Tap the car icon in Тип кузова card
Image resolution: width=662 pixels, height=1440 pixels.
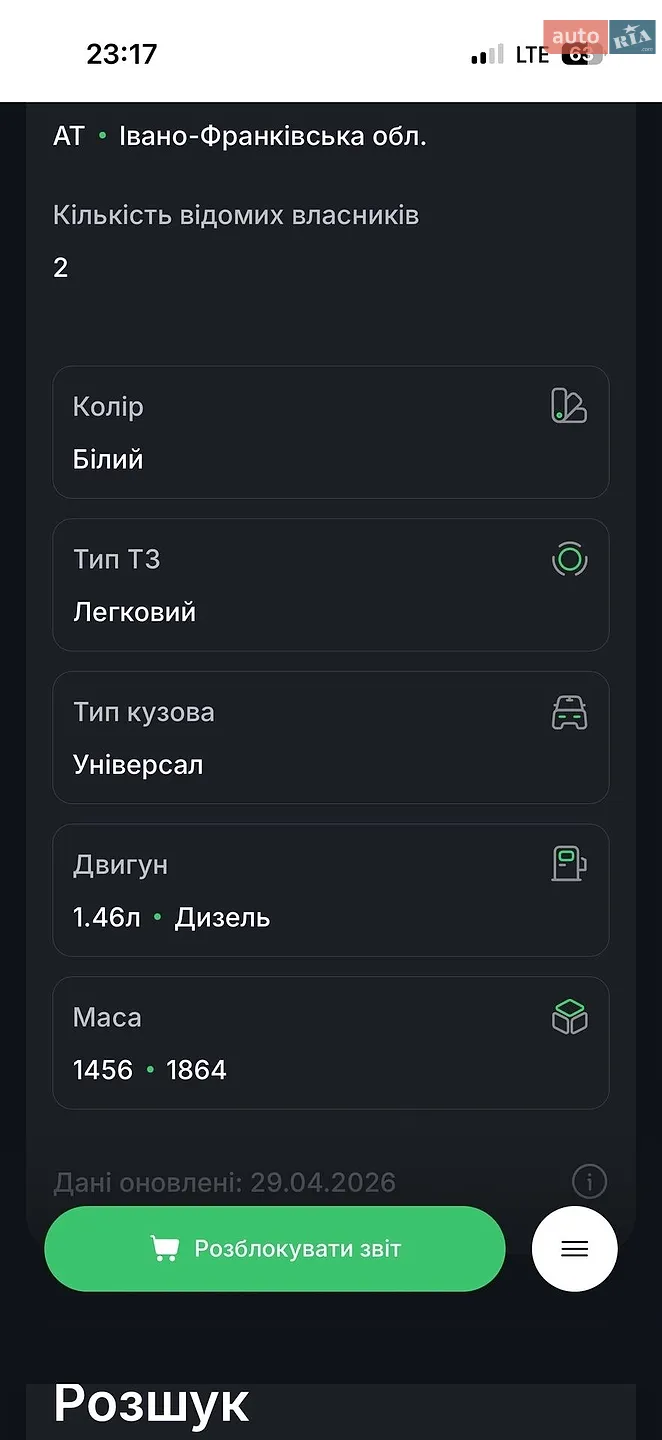569,712
